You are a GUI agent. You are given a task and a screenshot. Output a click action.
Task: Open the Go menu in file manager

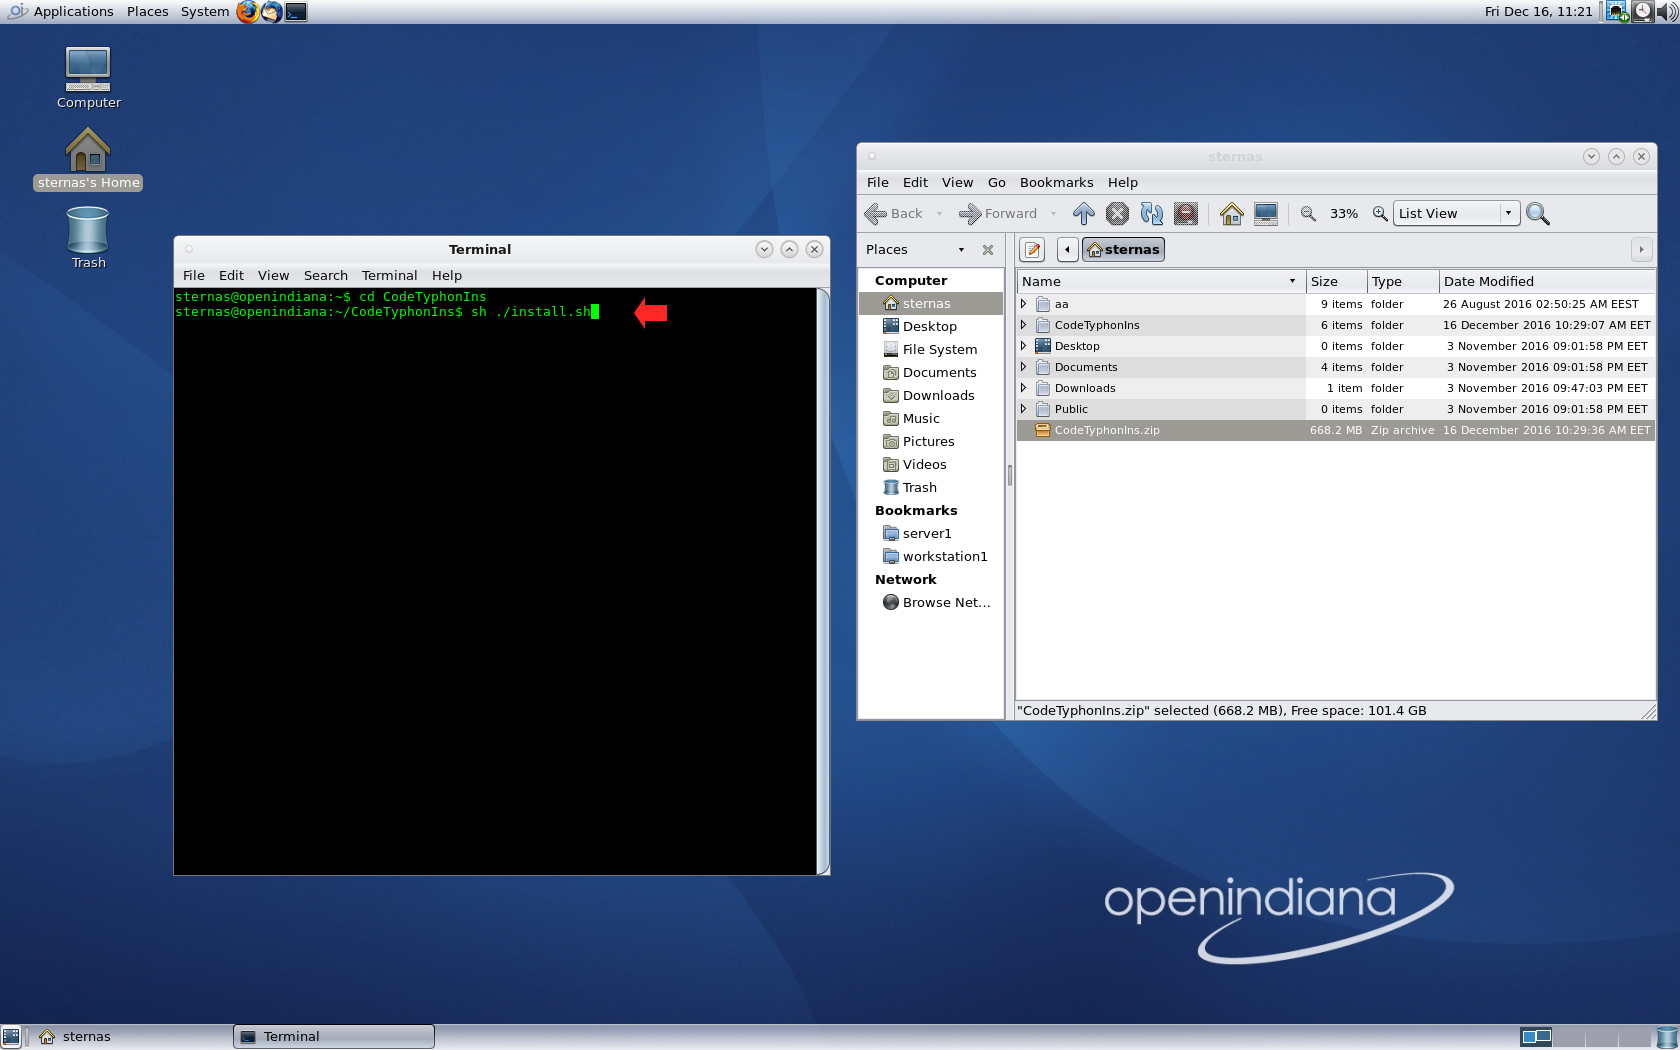[996, 182]
